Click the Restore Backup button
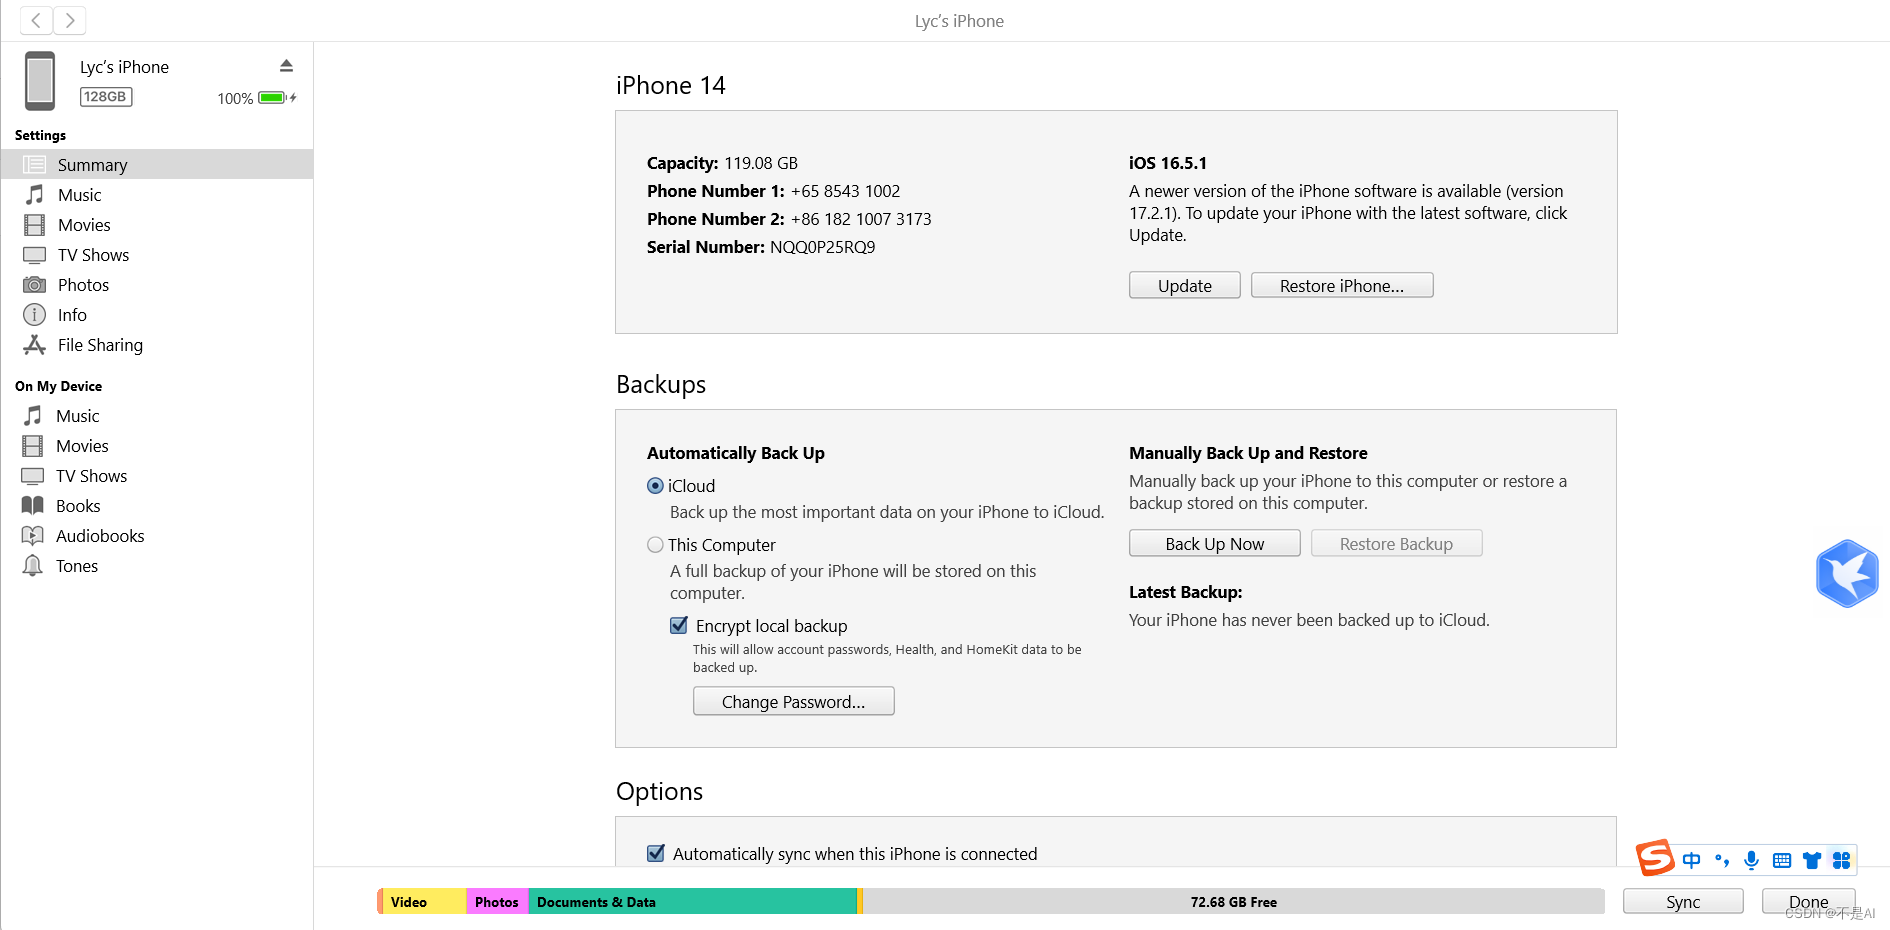 click(x=1396, y=543)
